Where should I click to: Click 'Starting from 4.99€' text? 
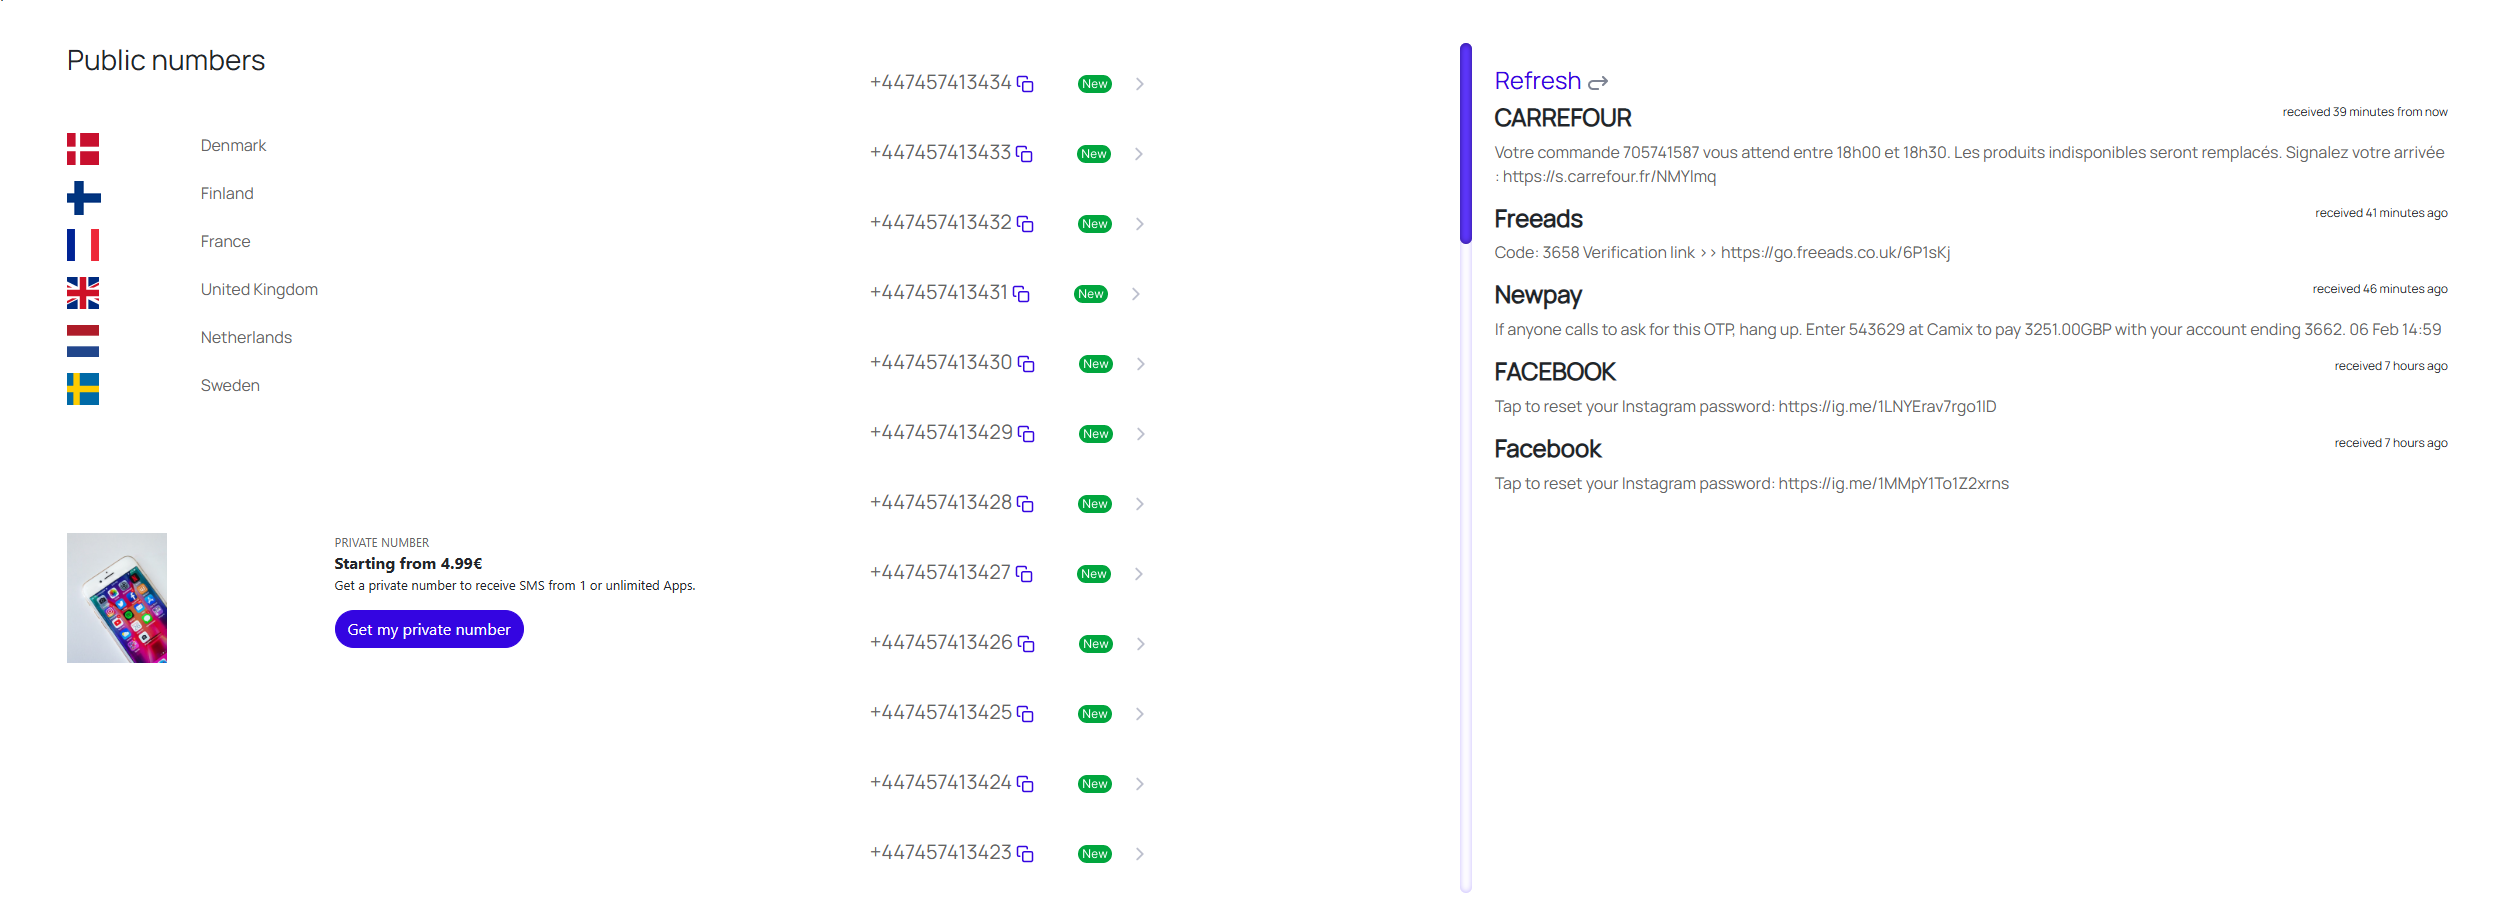point(408,564)
